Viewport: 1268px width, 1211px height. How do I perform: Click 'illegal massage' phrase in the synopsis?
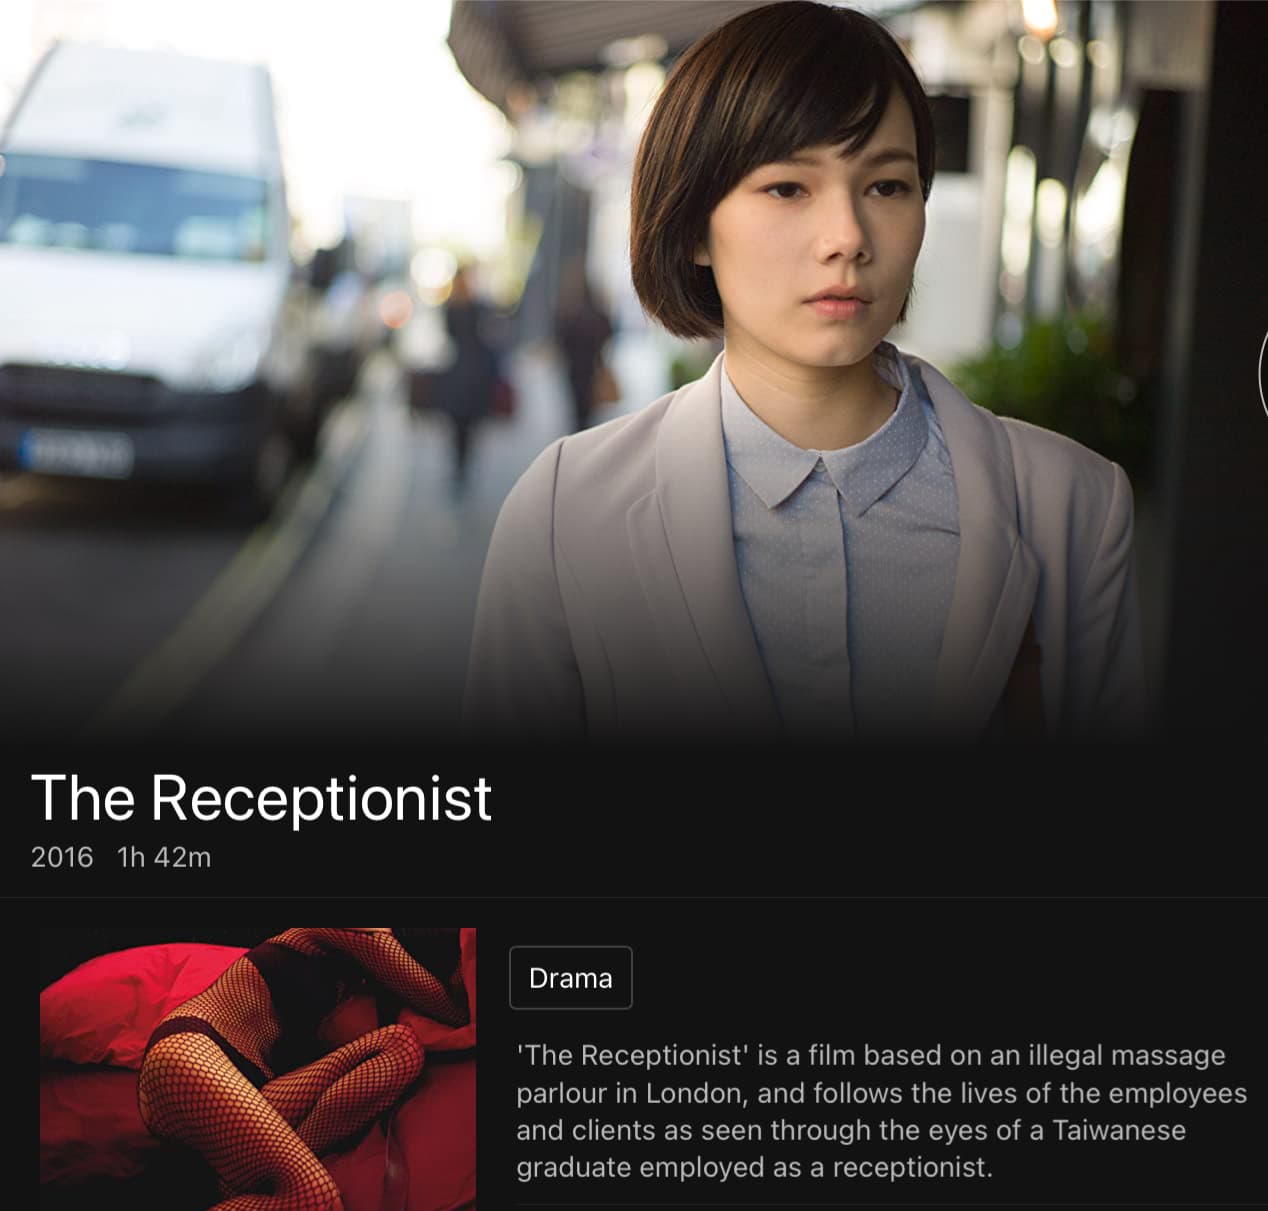click(1126, 1055)
